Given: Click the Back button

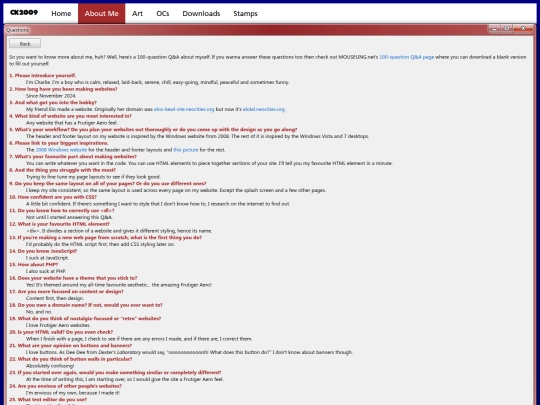Looking at the screenshot, I should coord(25,44).
